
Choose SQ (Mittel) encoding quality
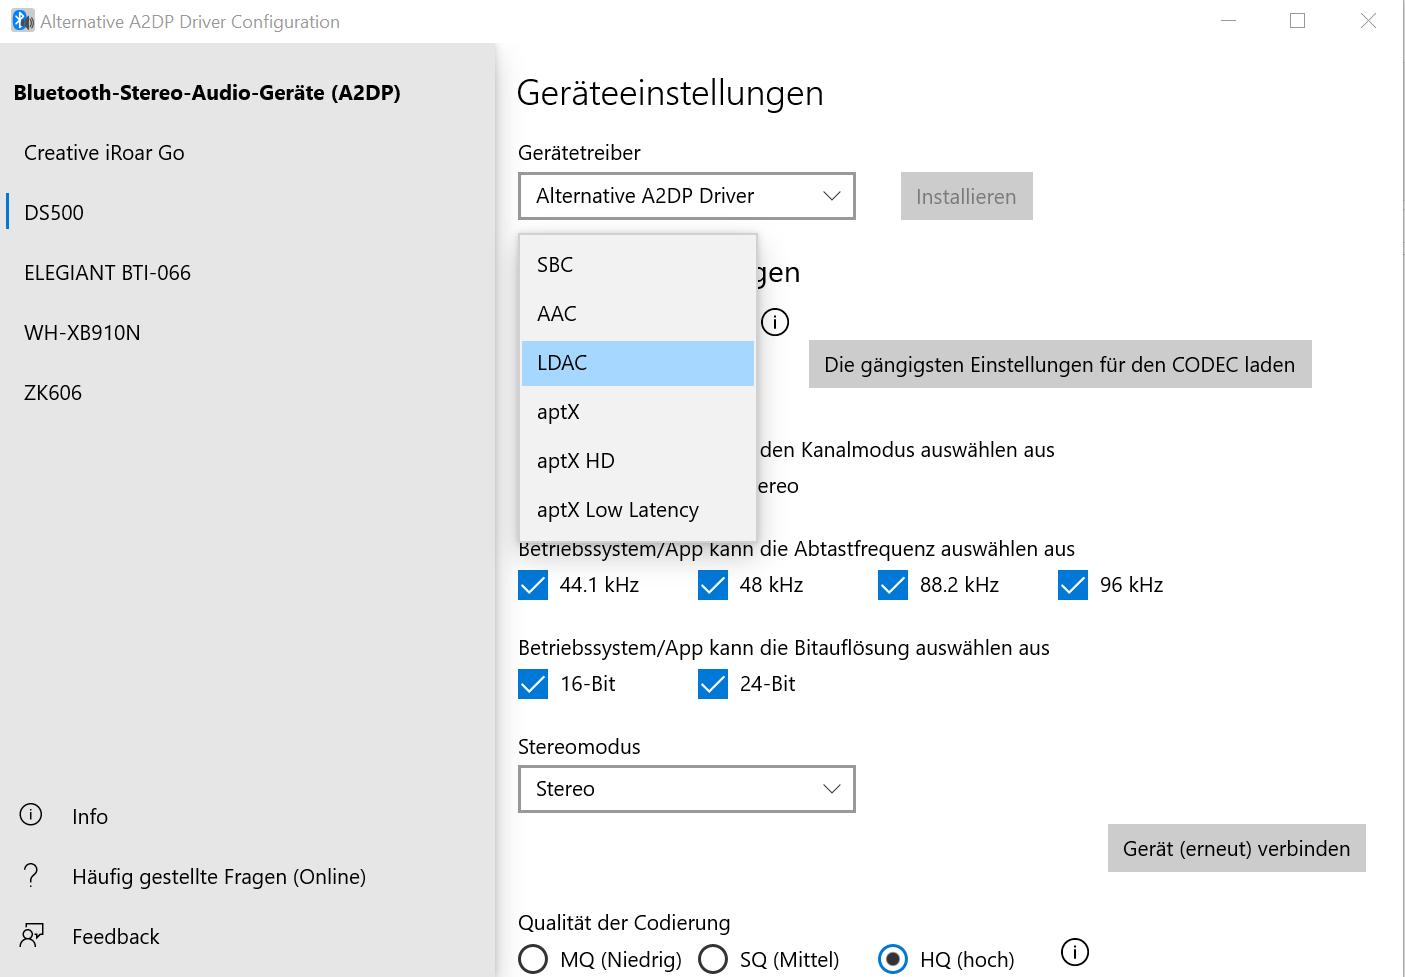[x=713, y=959]
